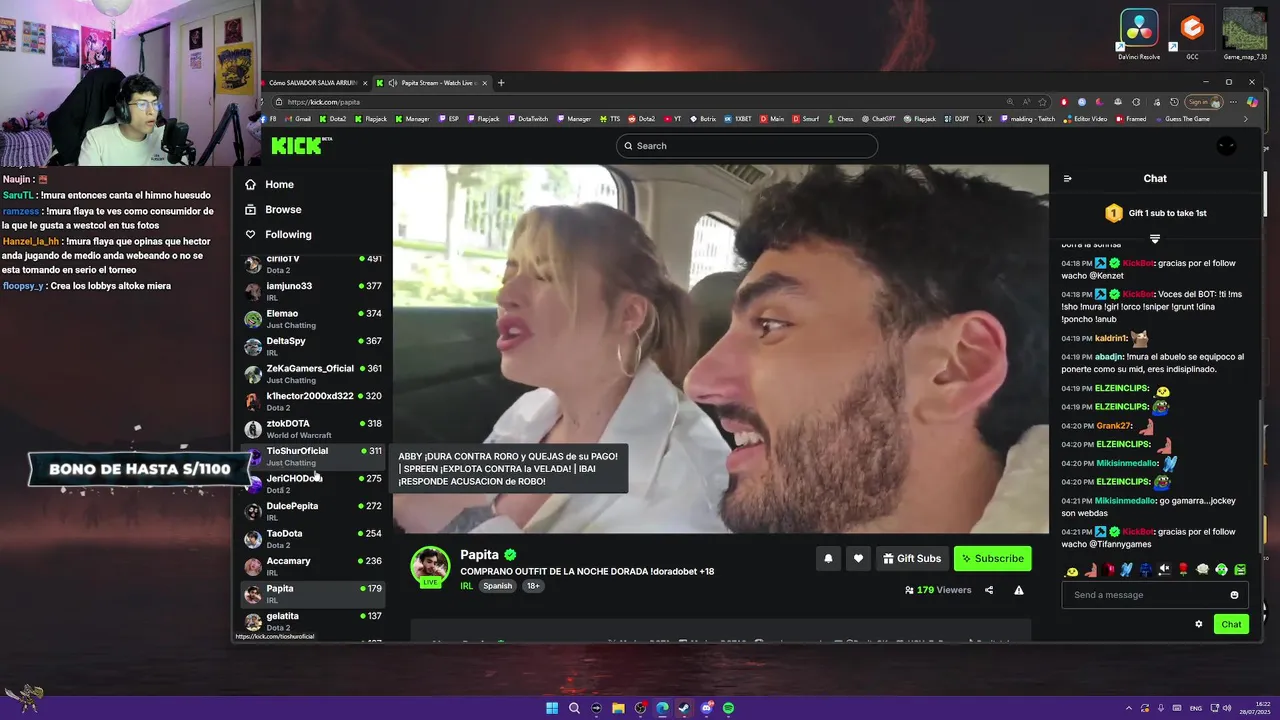Click the green Subscribe button
This screenshot has height=720, width=1280.
coord(993,559)
